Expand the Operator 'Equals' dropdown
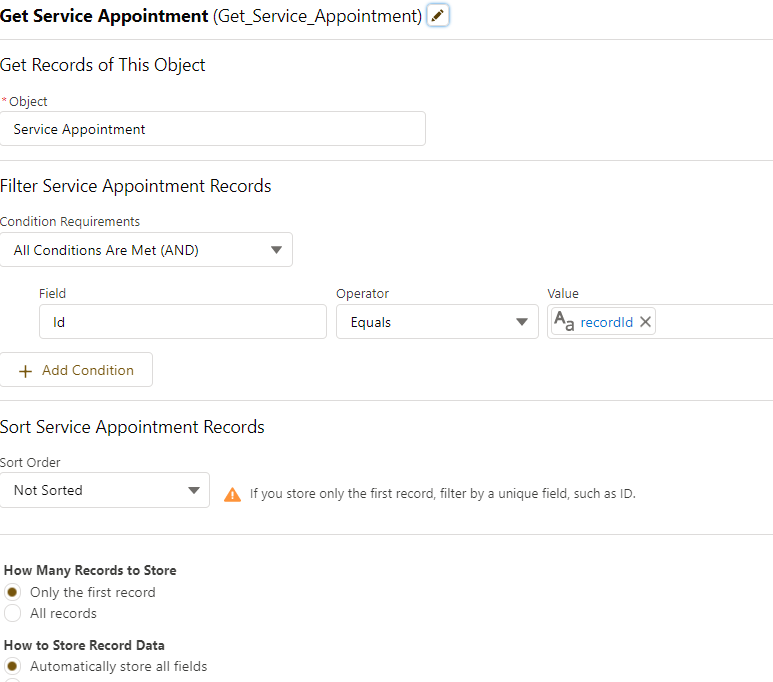This screenshot has height=682, width=773. pos(437,322)
